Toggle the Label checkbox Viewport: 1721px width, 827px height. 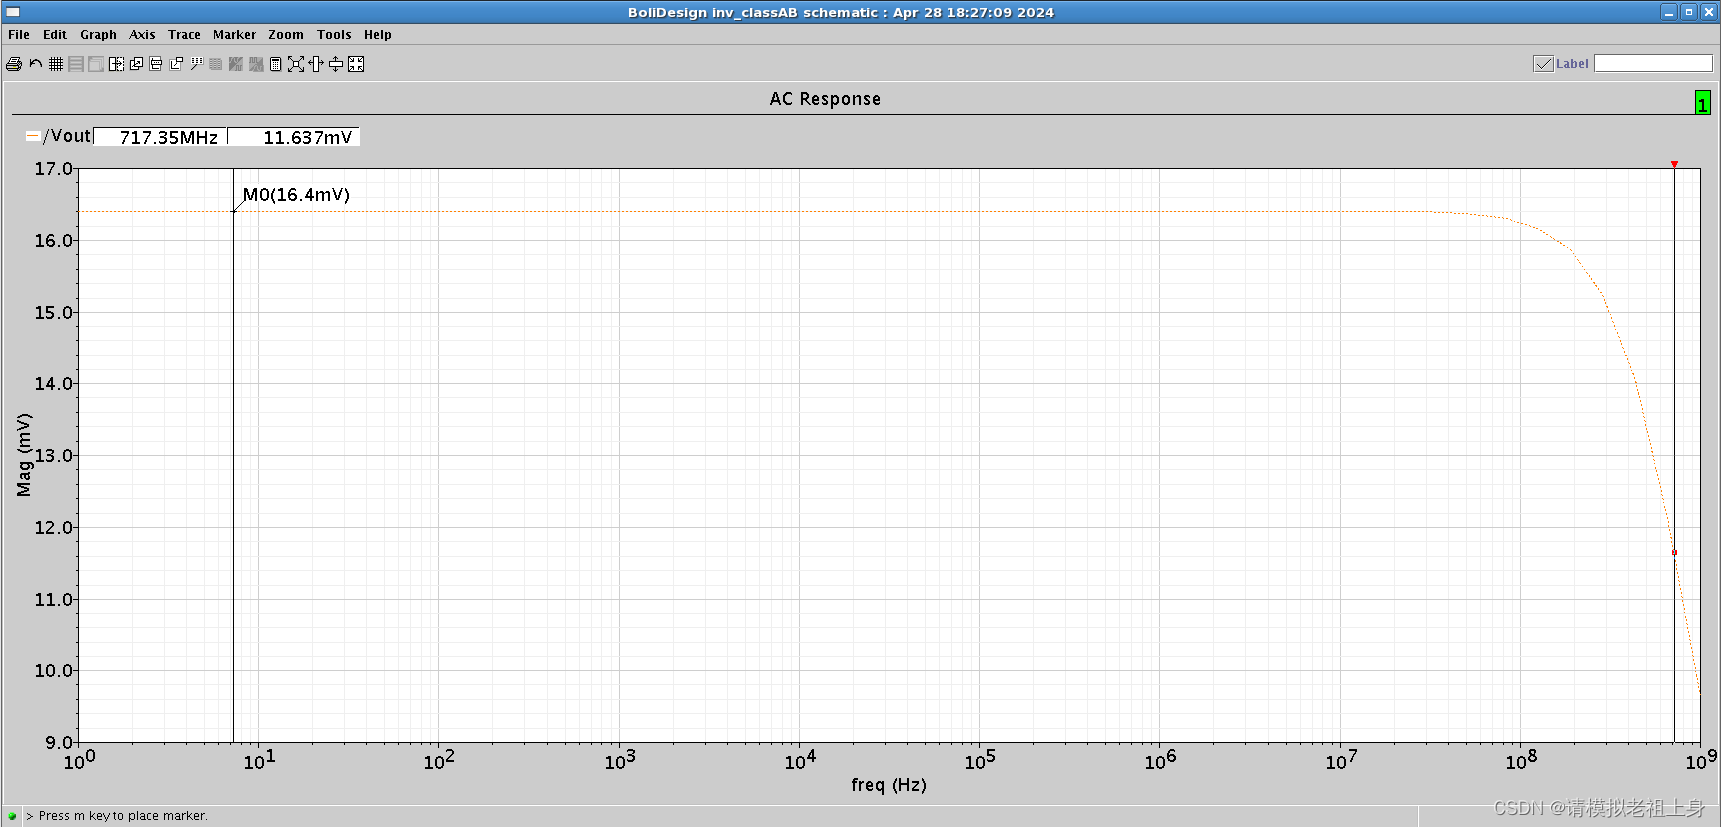1543,64
